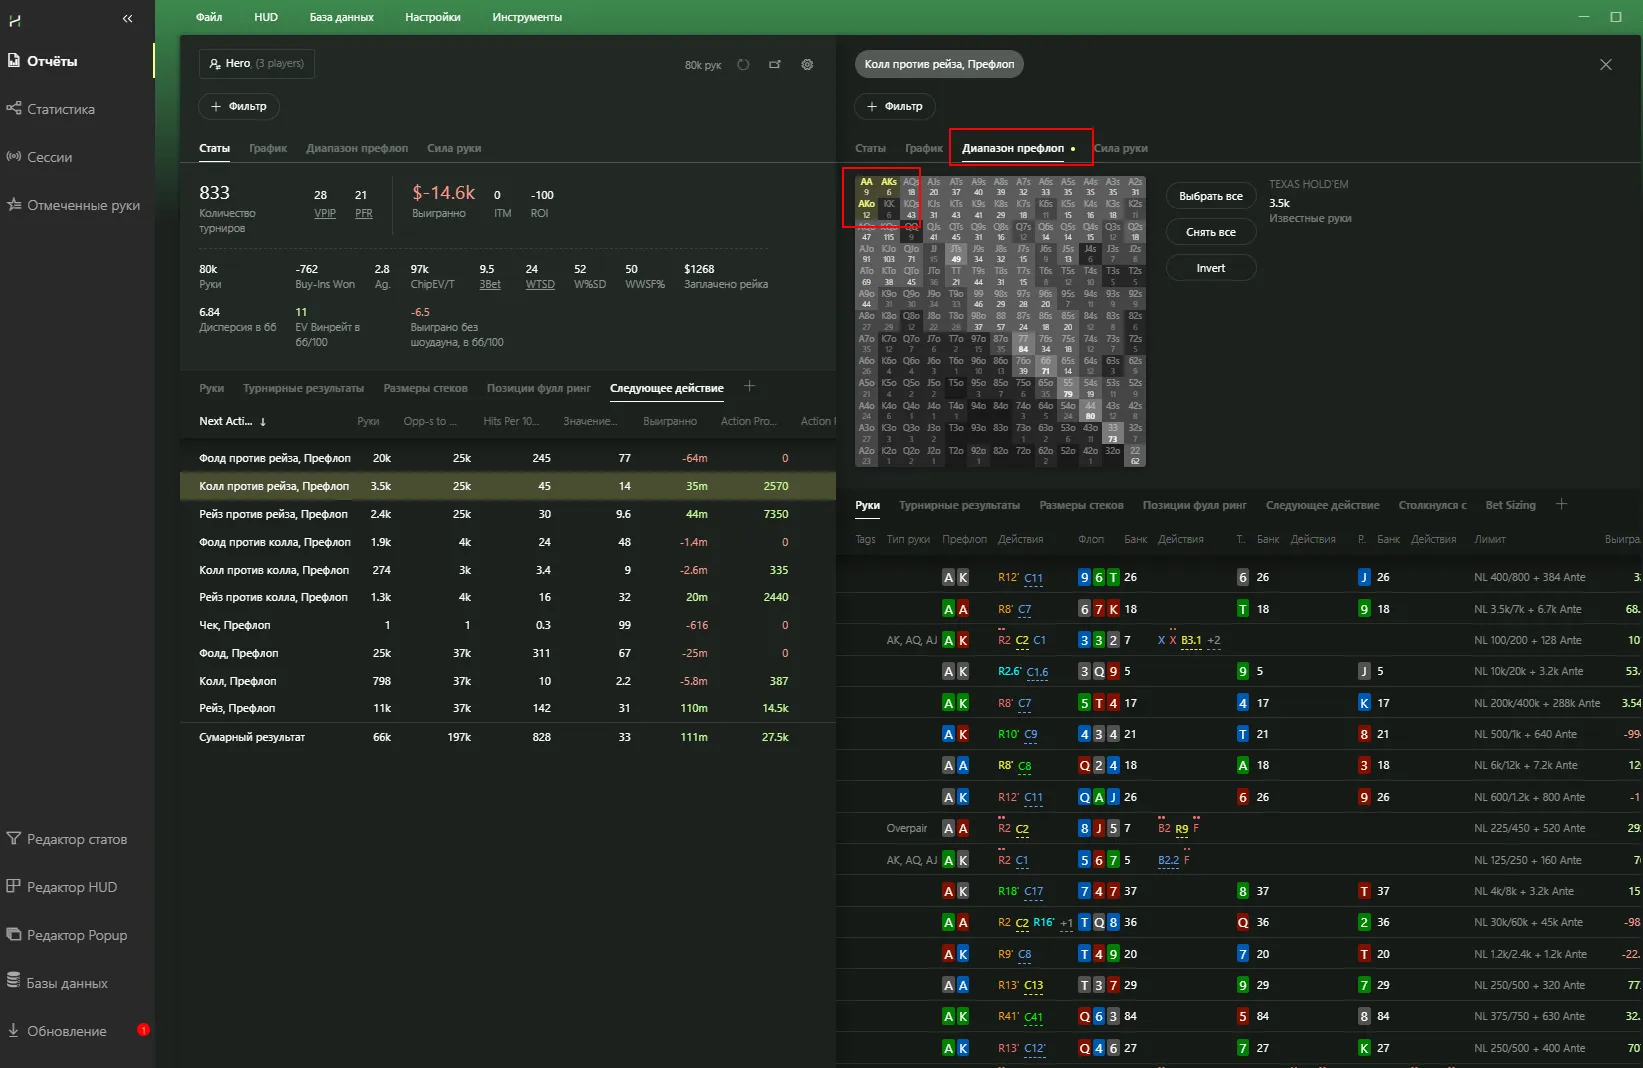
Task: Switch to the График tab in the left panel
Action: (x=268, y=148)
